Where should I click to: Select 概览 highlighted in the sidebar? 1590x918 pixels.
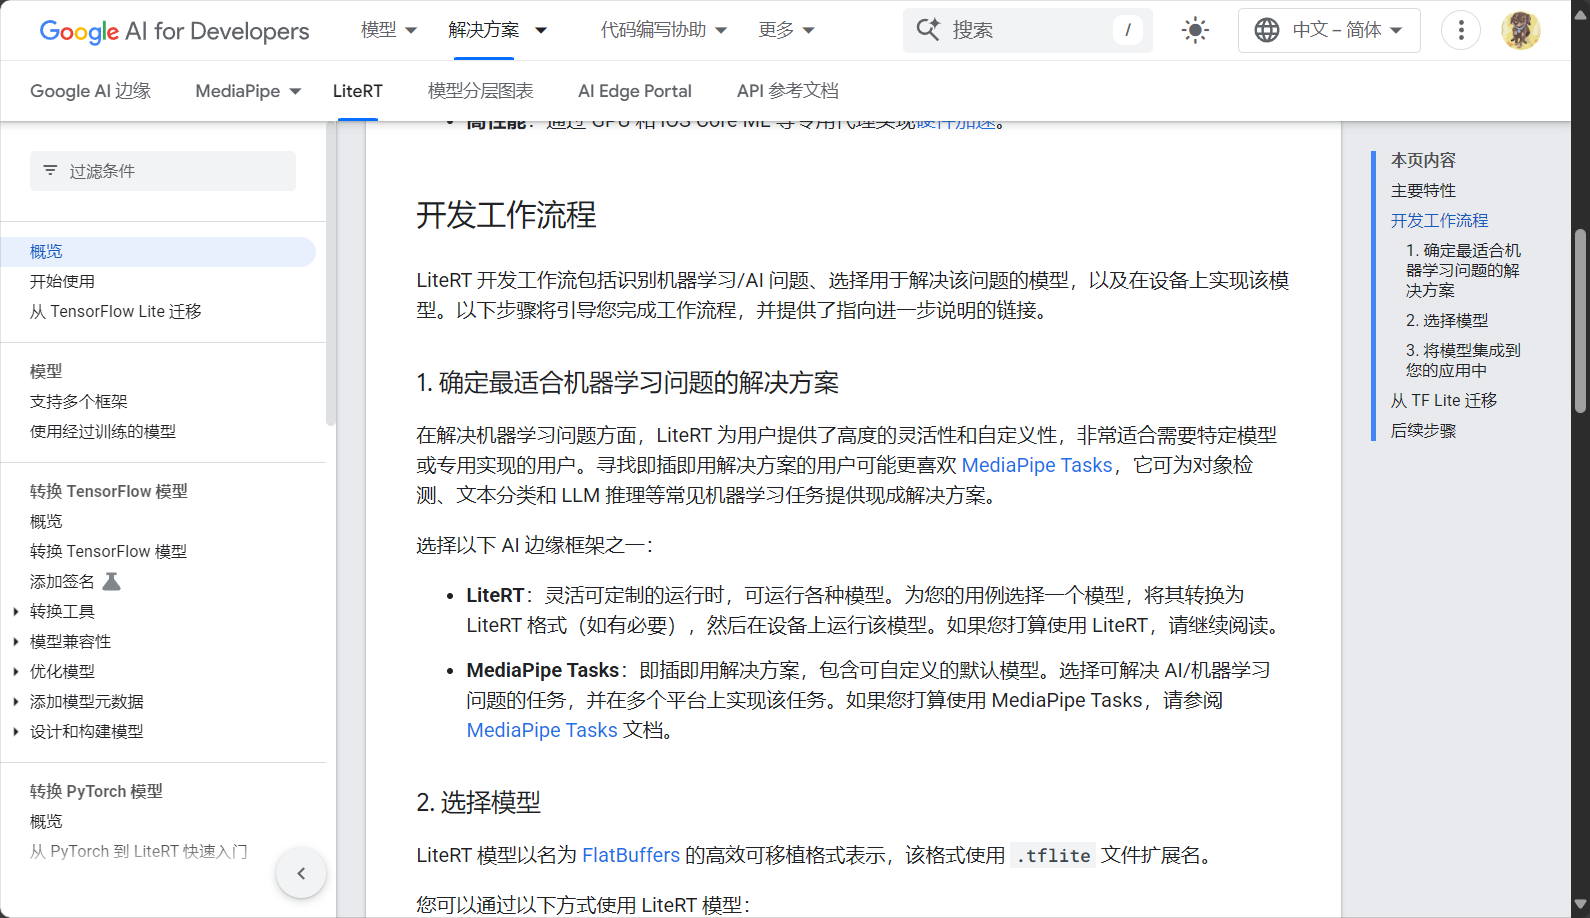point(158,252)
